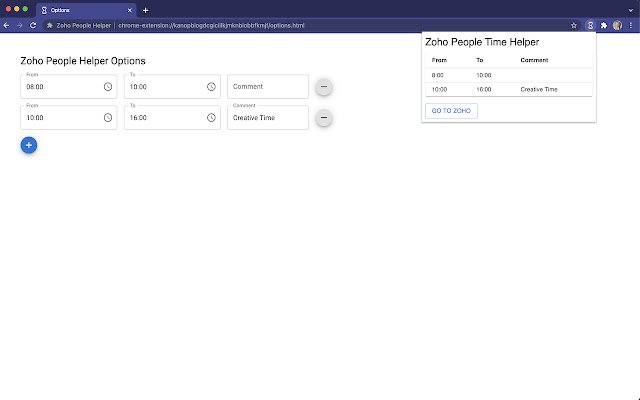This screenshot has height=400, width=640.
Task: Remove the Creative Time row
Action: tap(324, 118)
